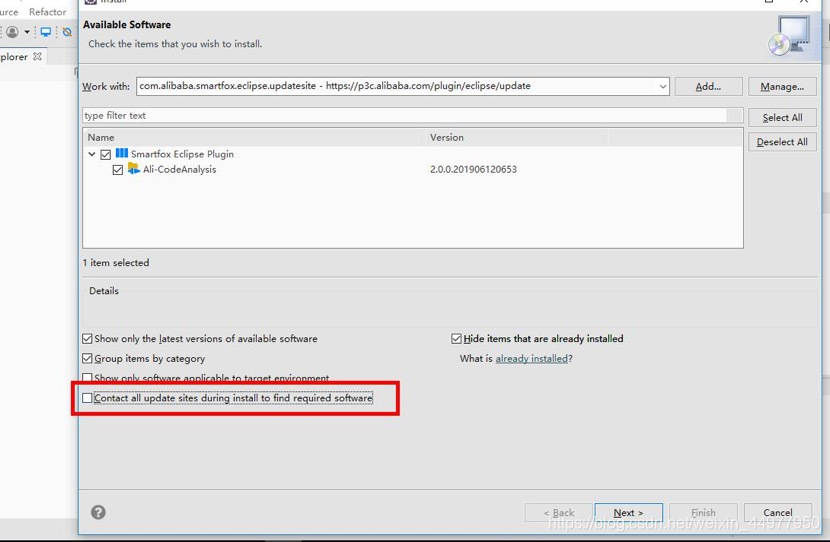Open the Refactor menu in Eclipse
830x542 pixels.
pos(48,12)
